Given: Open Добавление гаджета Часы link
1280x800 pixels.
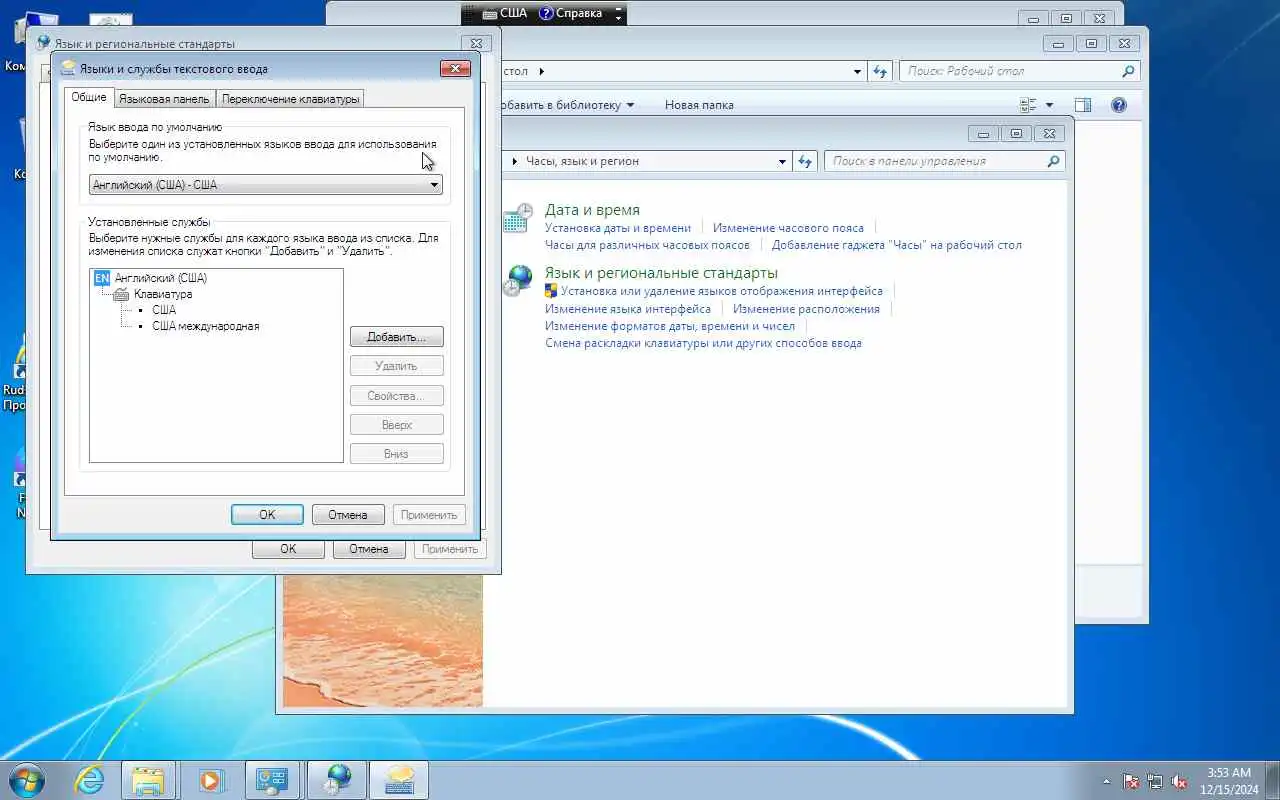Looking at the screenshot, I should pos(897,245).
